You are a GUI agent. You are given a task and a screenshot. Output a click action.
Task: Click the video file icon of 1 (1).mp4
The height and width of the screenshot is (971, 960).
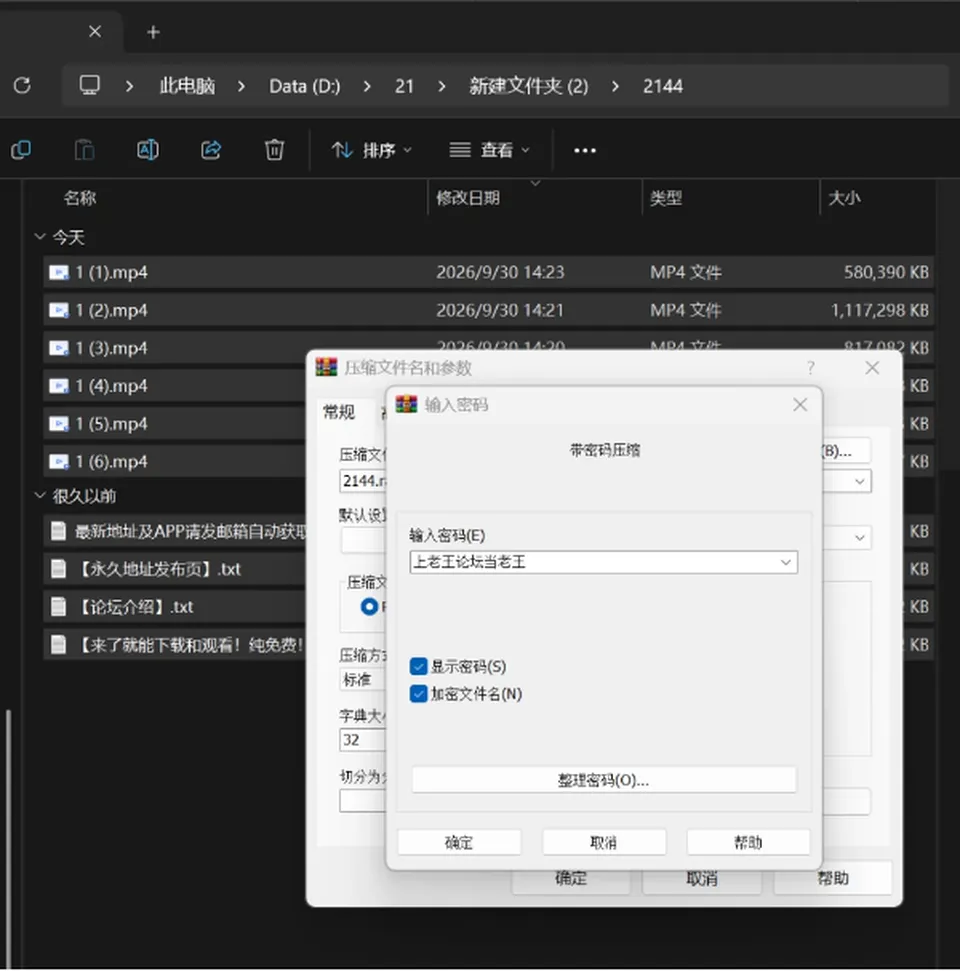coord(59,272)
